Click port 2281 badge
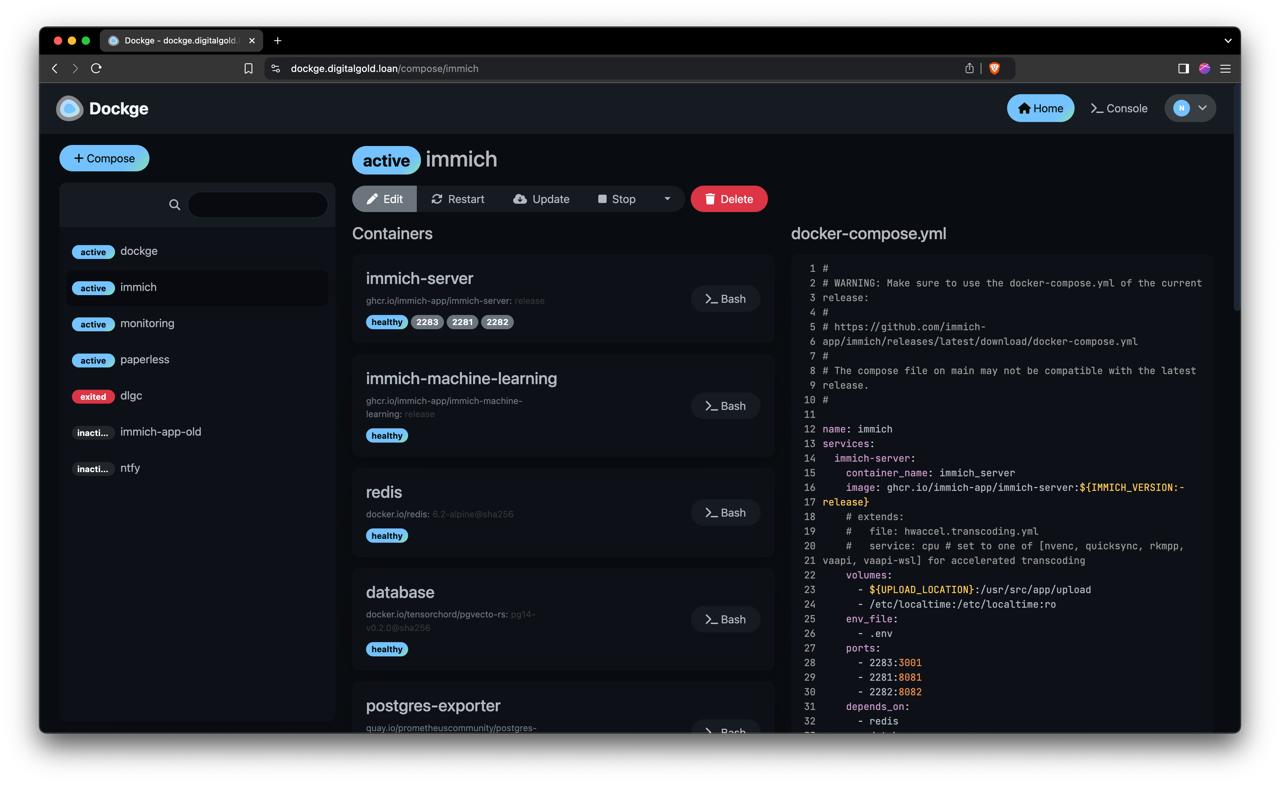 (x=462, y=322)
